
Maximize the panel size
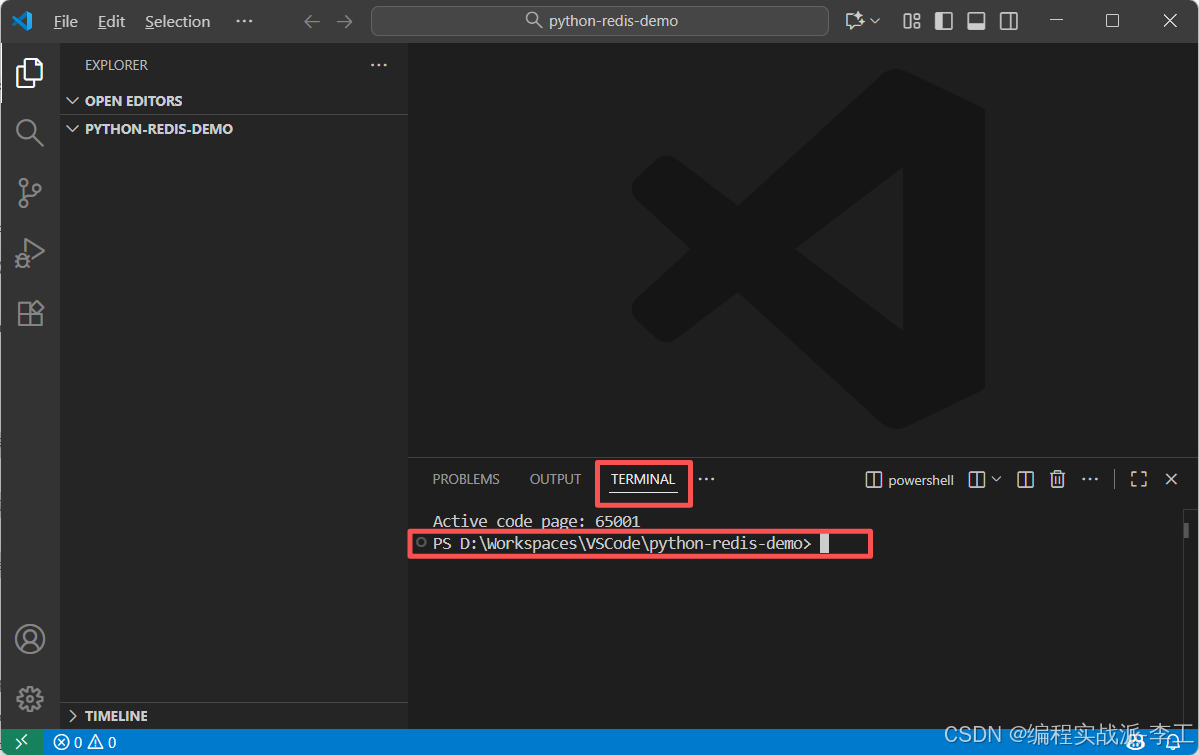tap(1139, 480)
